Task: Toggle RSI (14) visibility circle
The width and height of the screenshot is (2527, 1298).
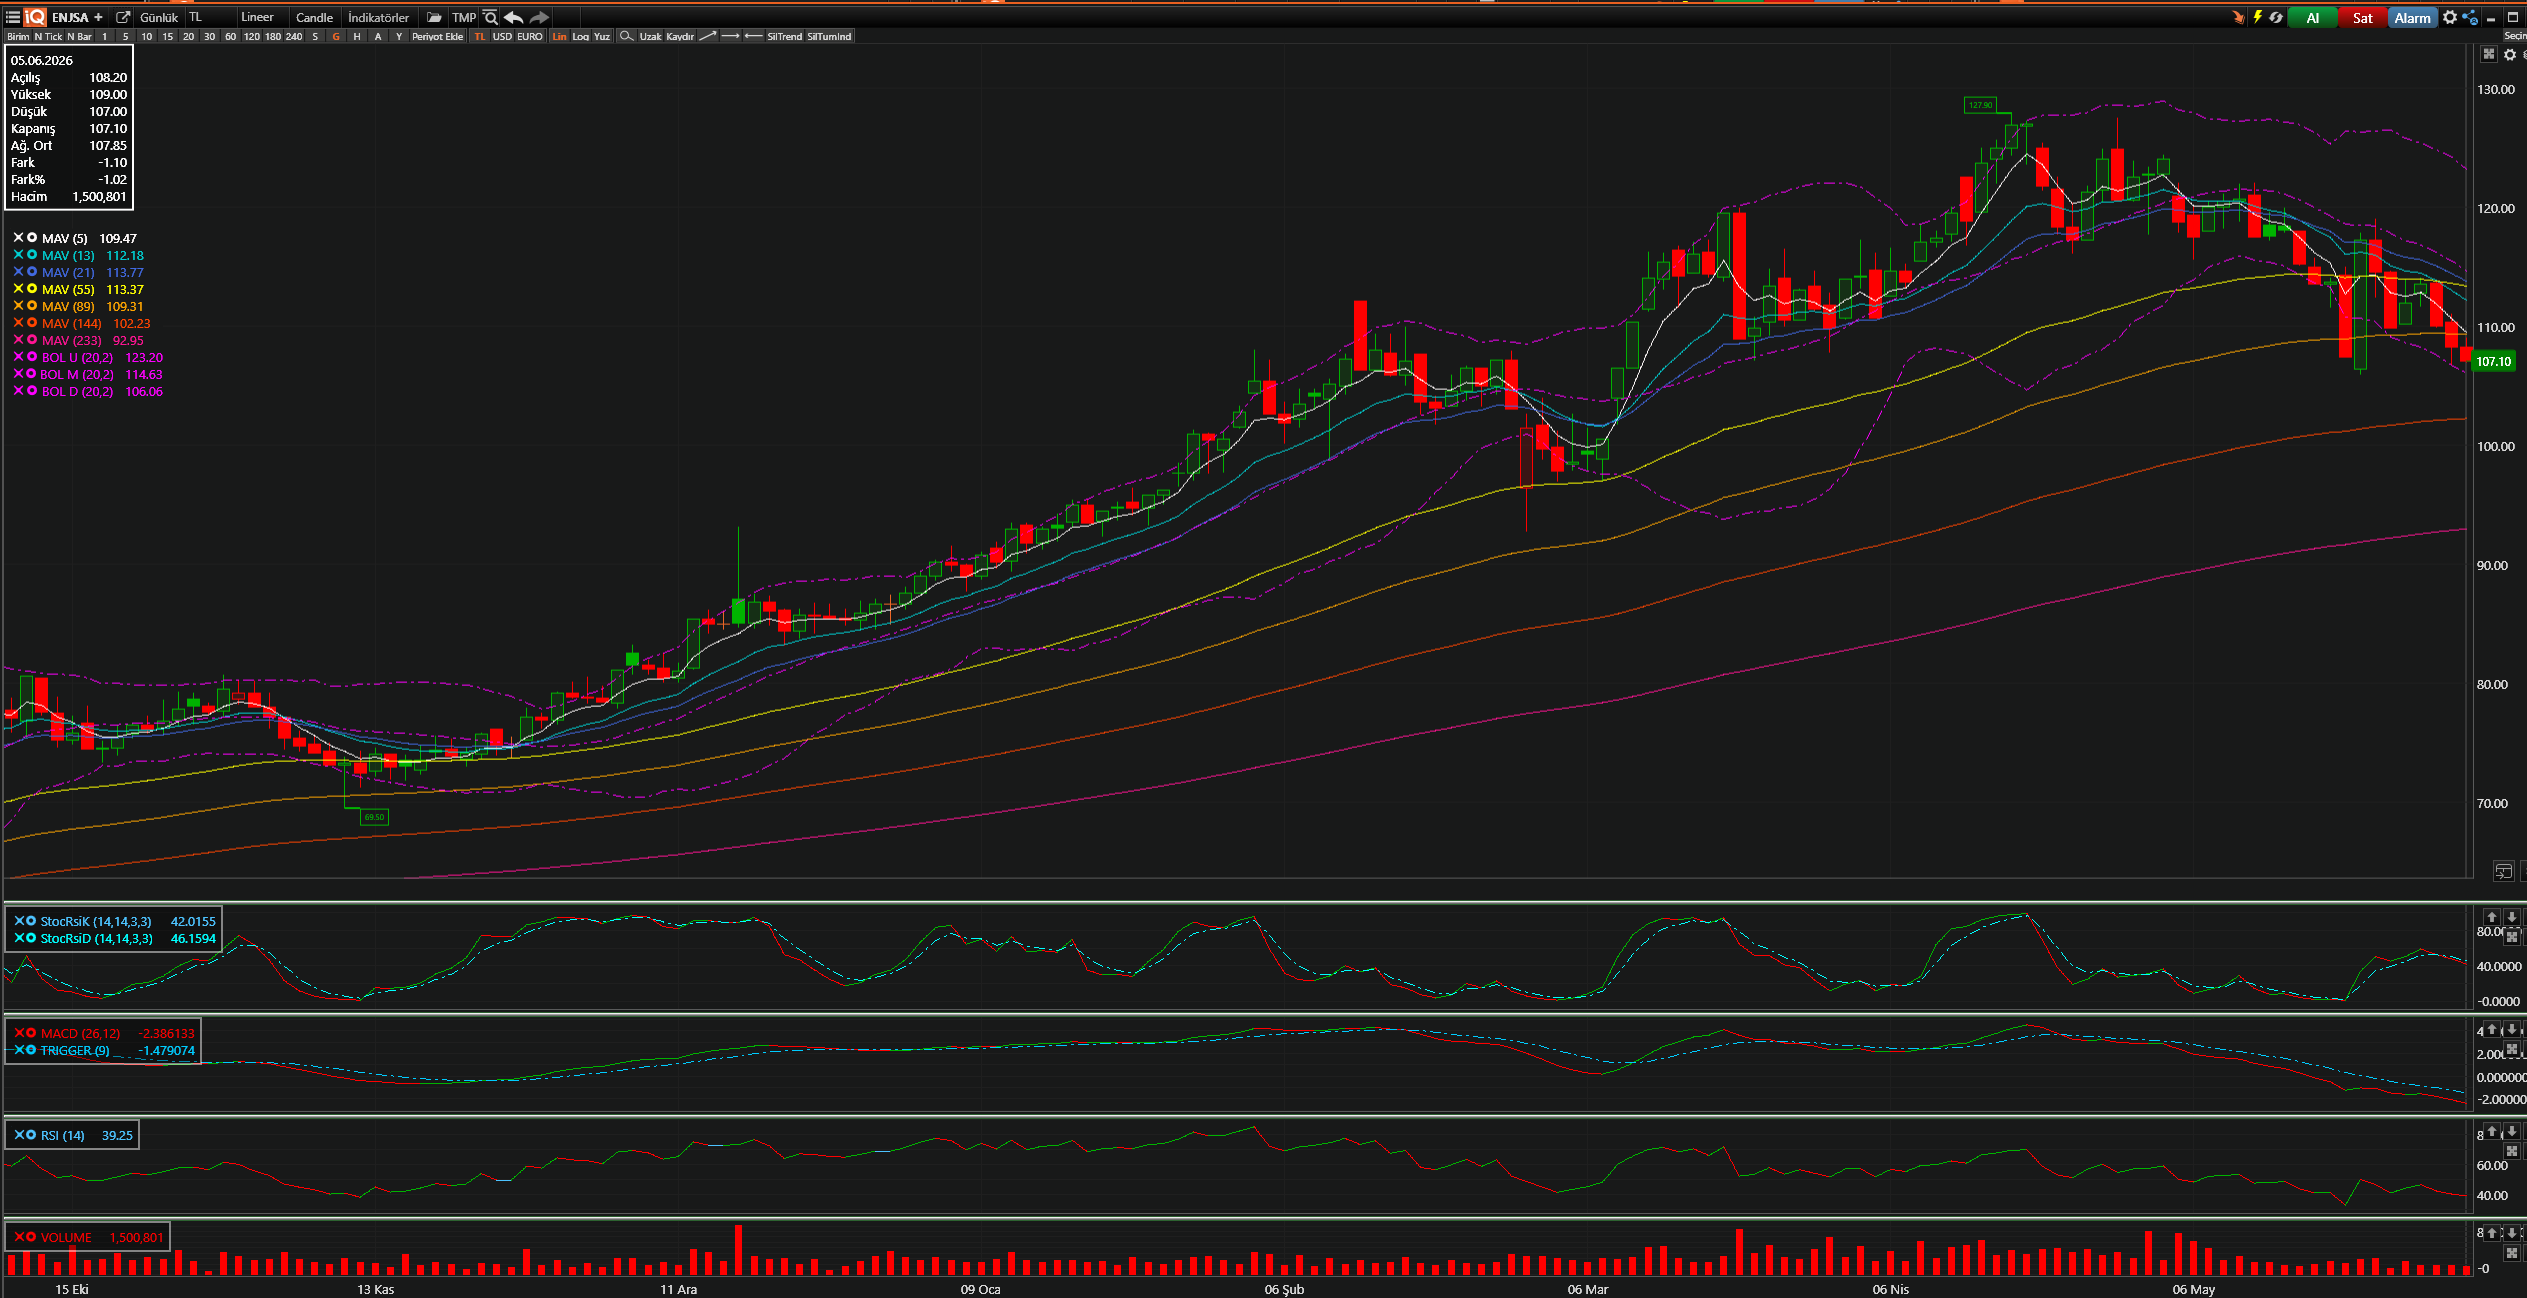Action: click(x=31, y=1135)
